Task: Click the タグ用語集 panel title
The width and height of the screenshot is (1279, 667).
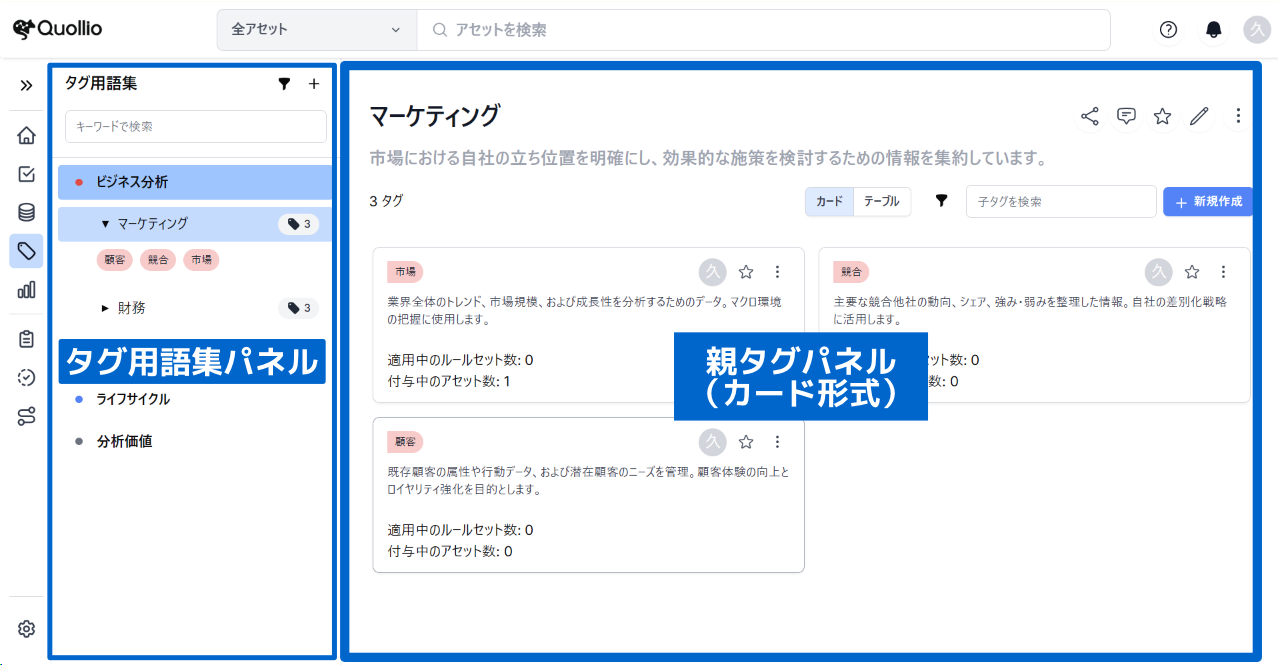Action: (x=101, y=84)
